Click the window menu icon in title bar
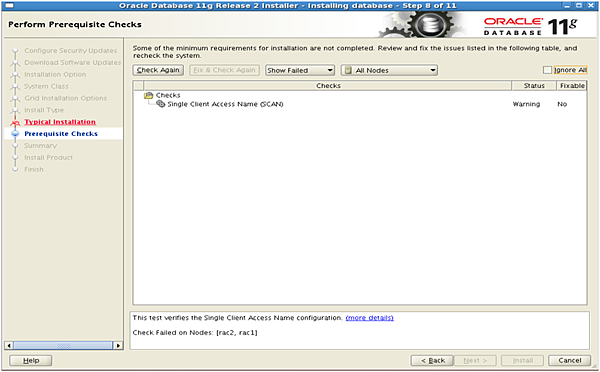This screenshot has width=600, height=372. (x=9, y=6)
